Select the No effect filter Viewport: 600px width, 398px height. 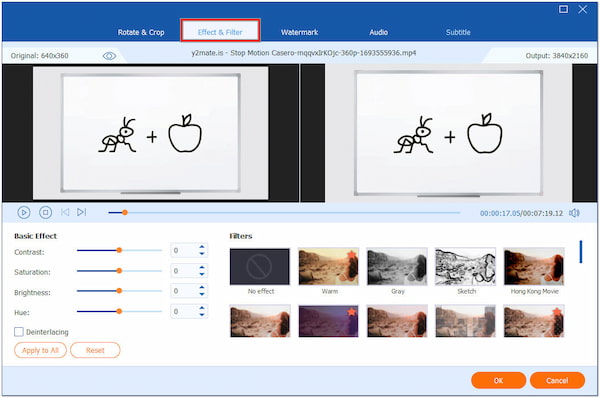(x=260, y=267)
